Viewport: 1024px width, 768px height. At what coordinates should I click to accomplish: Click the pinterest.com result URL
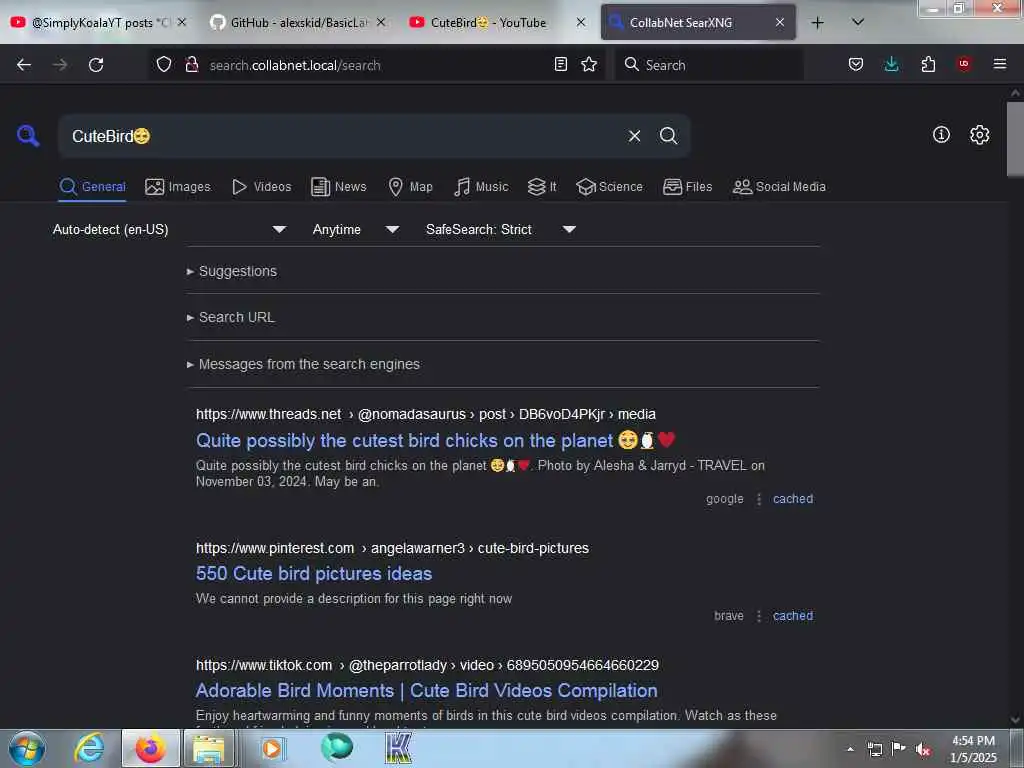point(392,548)
